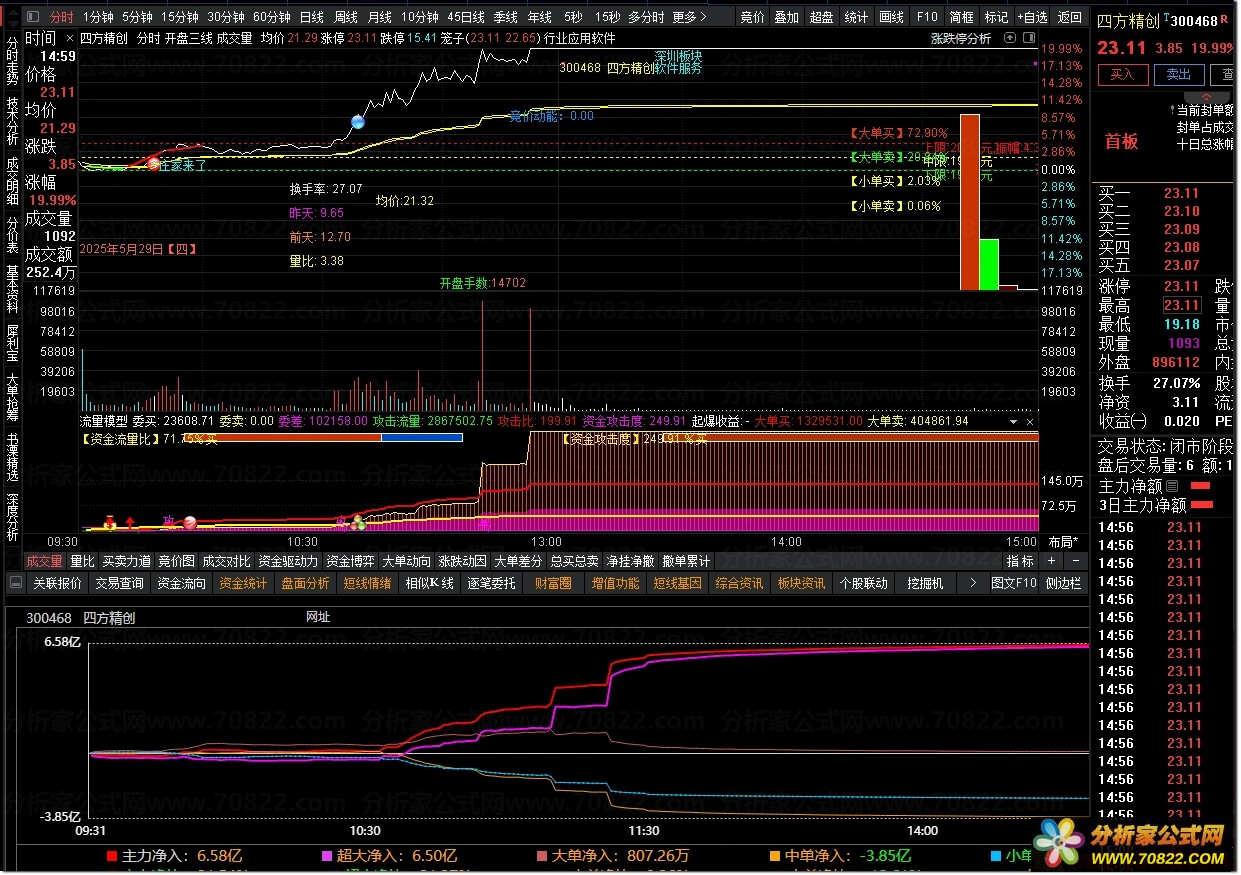The width and height of the screenshot is (1241, 875).
Task: Select the 买卖力道 indicator tab
Action: [127, 562]
